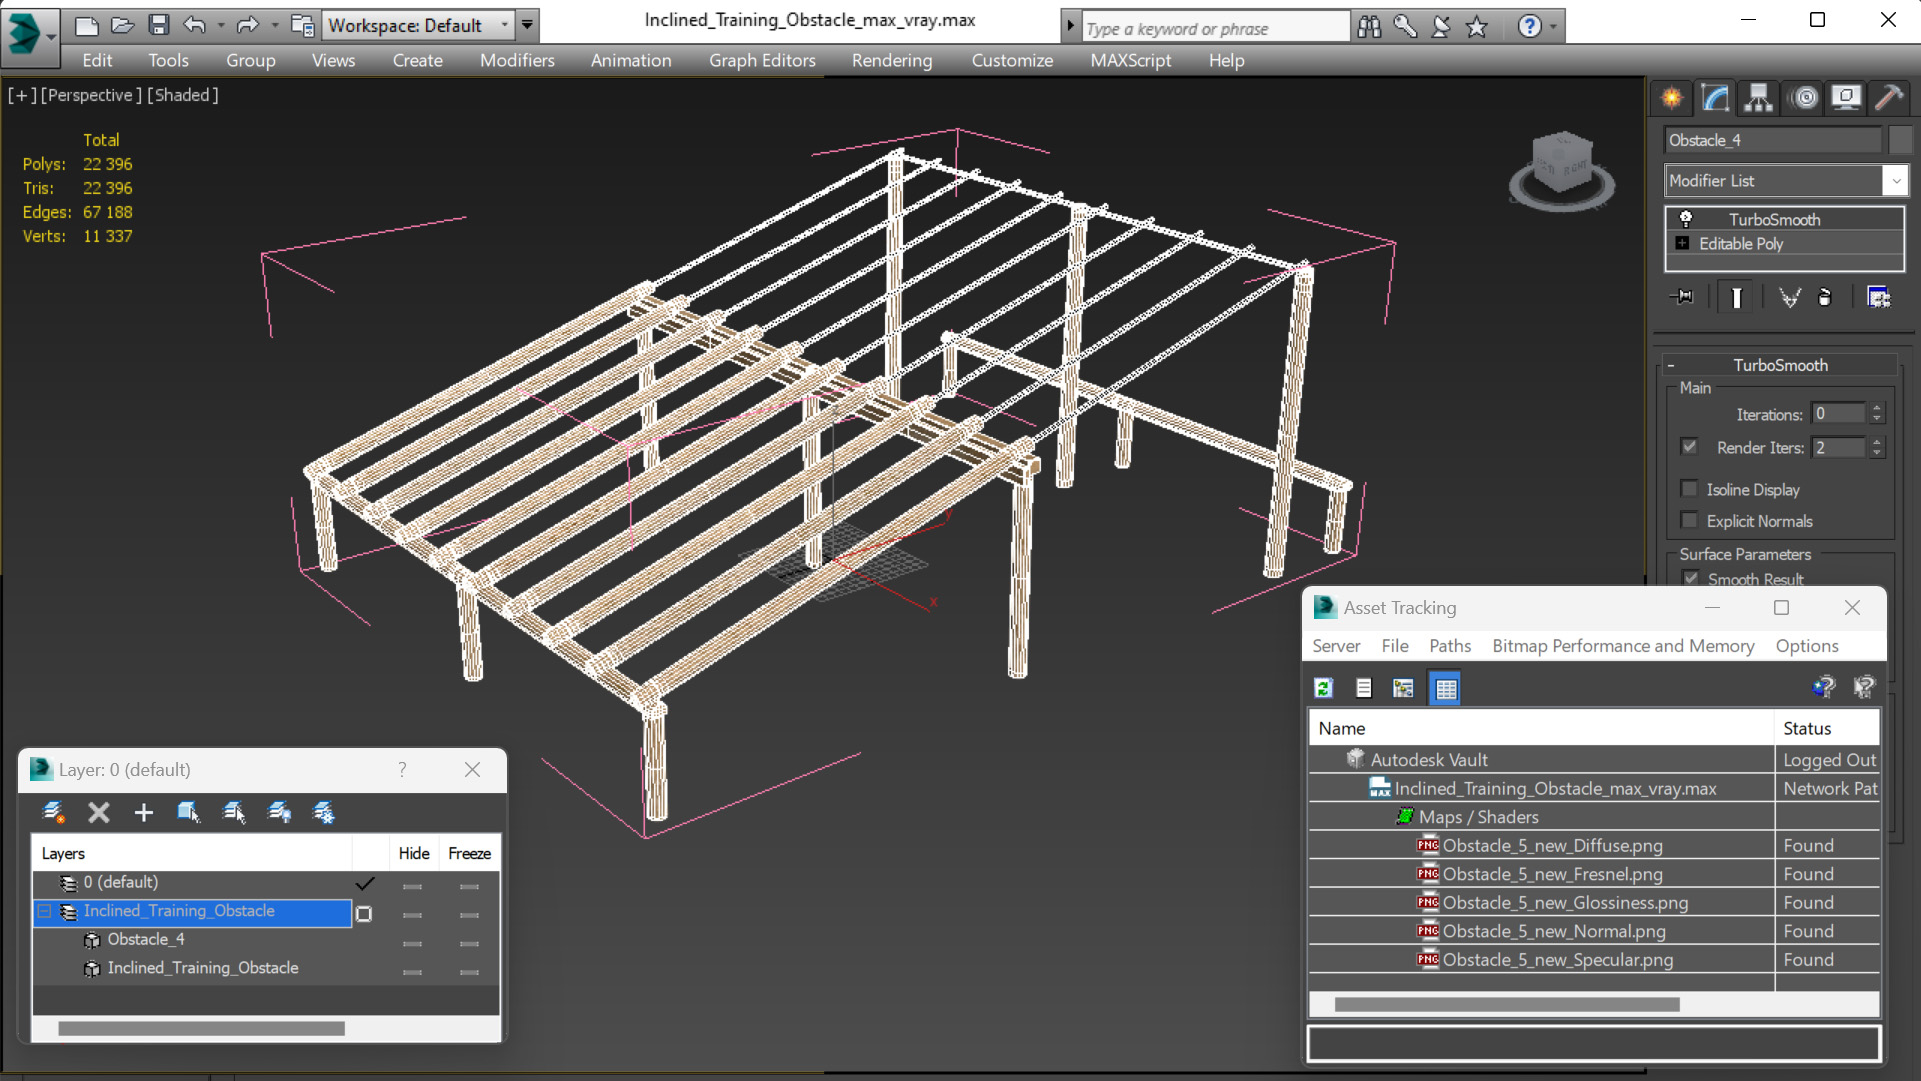Open the Hierarchy command panel tab
Image resolution: width=1921 pixels, height=1081 pixels.
[x=1758, y=97]
